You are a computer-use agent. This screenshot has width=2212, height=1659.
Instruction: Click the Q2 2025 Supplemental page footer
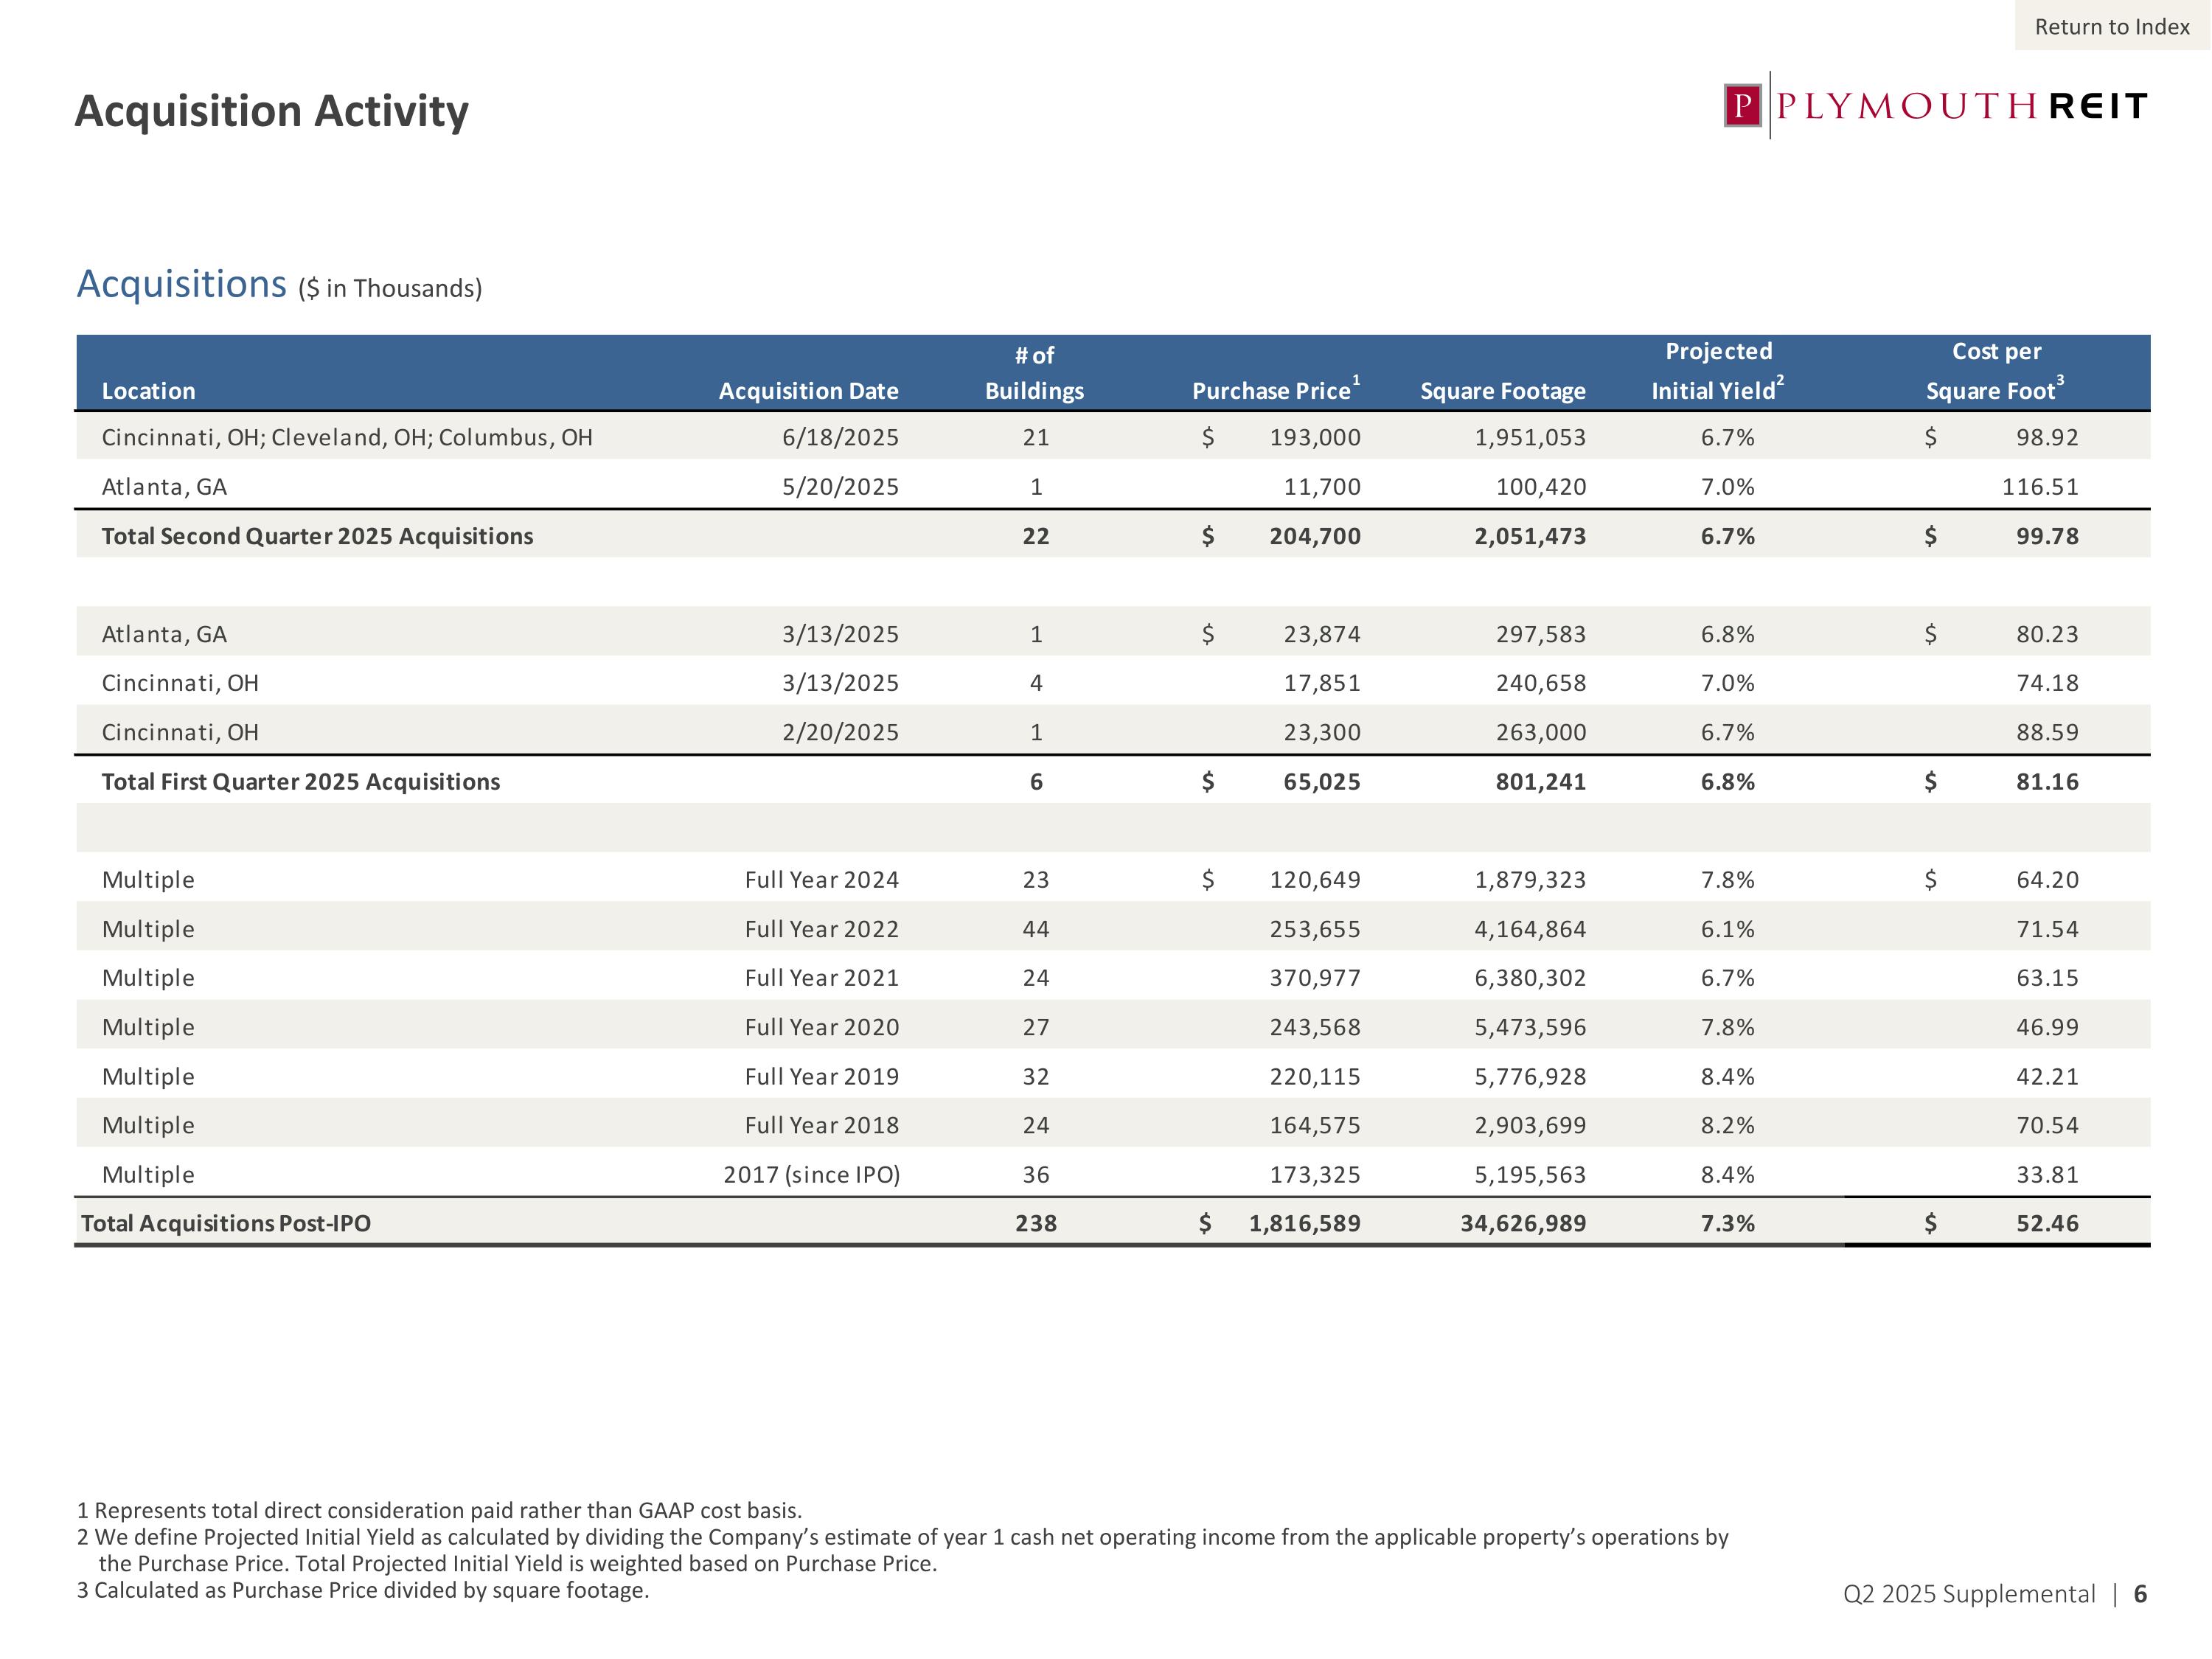pos(1968,1593)
